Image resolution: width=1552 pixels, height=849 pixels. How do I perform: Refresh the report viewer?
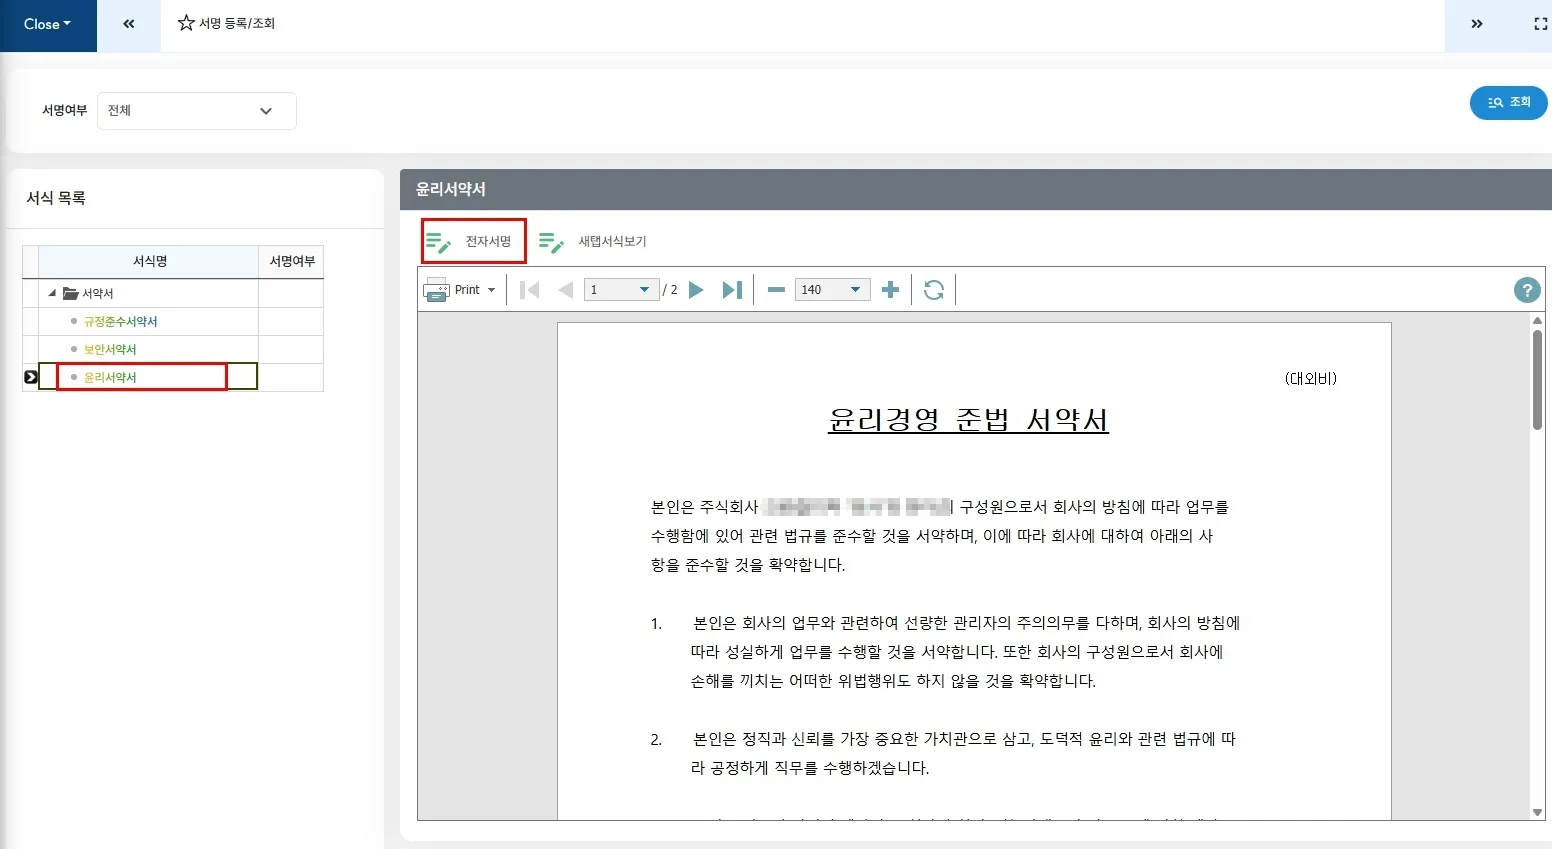click(934, 290)
